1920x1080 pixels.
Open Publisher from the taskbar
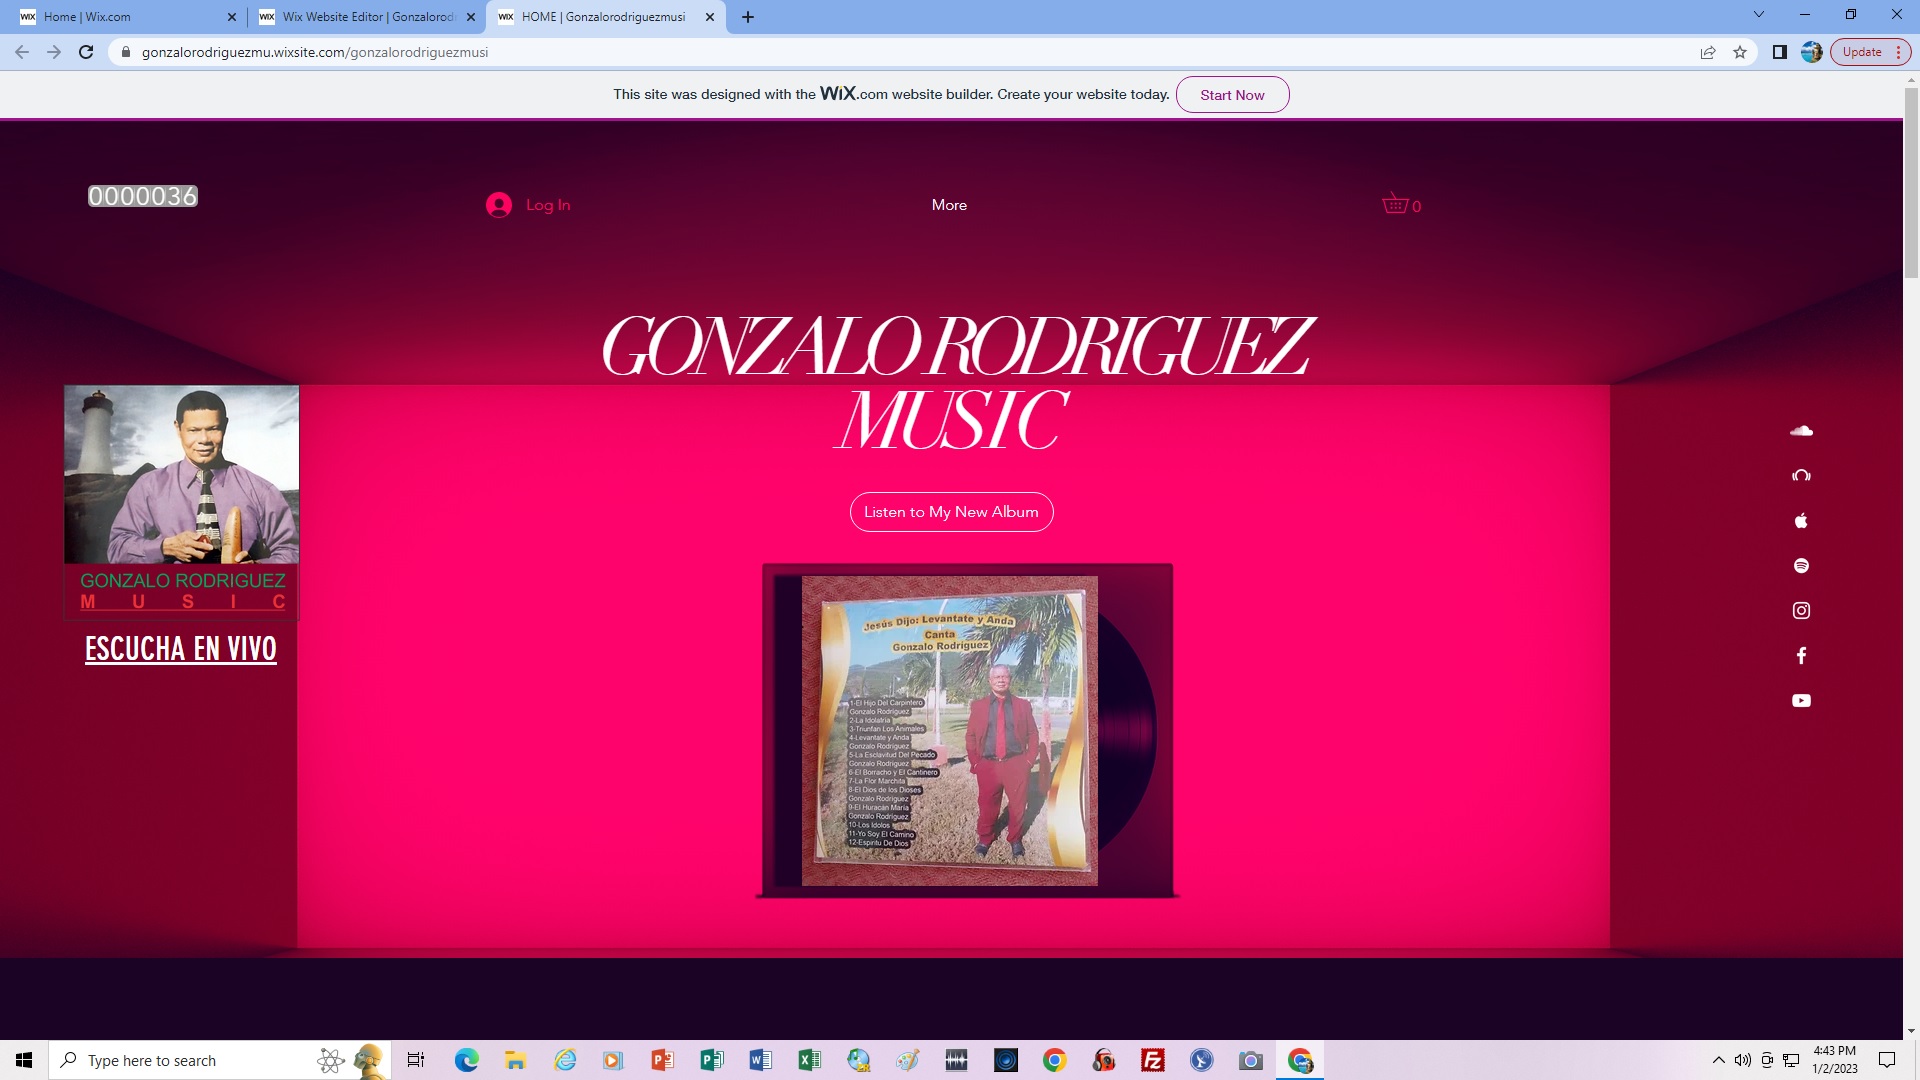tap(711, 1060)
